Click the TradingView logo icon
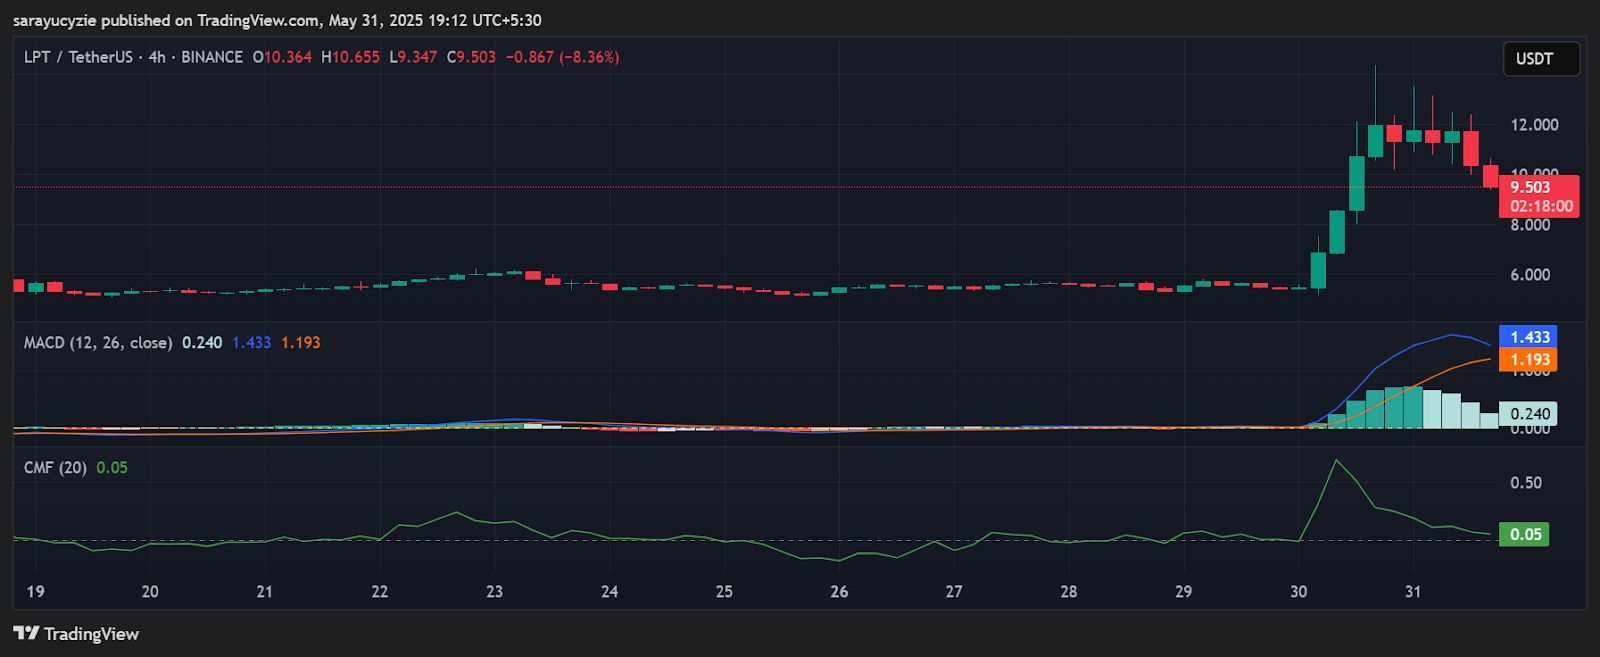 pyautogui.click(x=26, y=633)
